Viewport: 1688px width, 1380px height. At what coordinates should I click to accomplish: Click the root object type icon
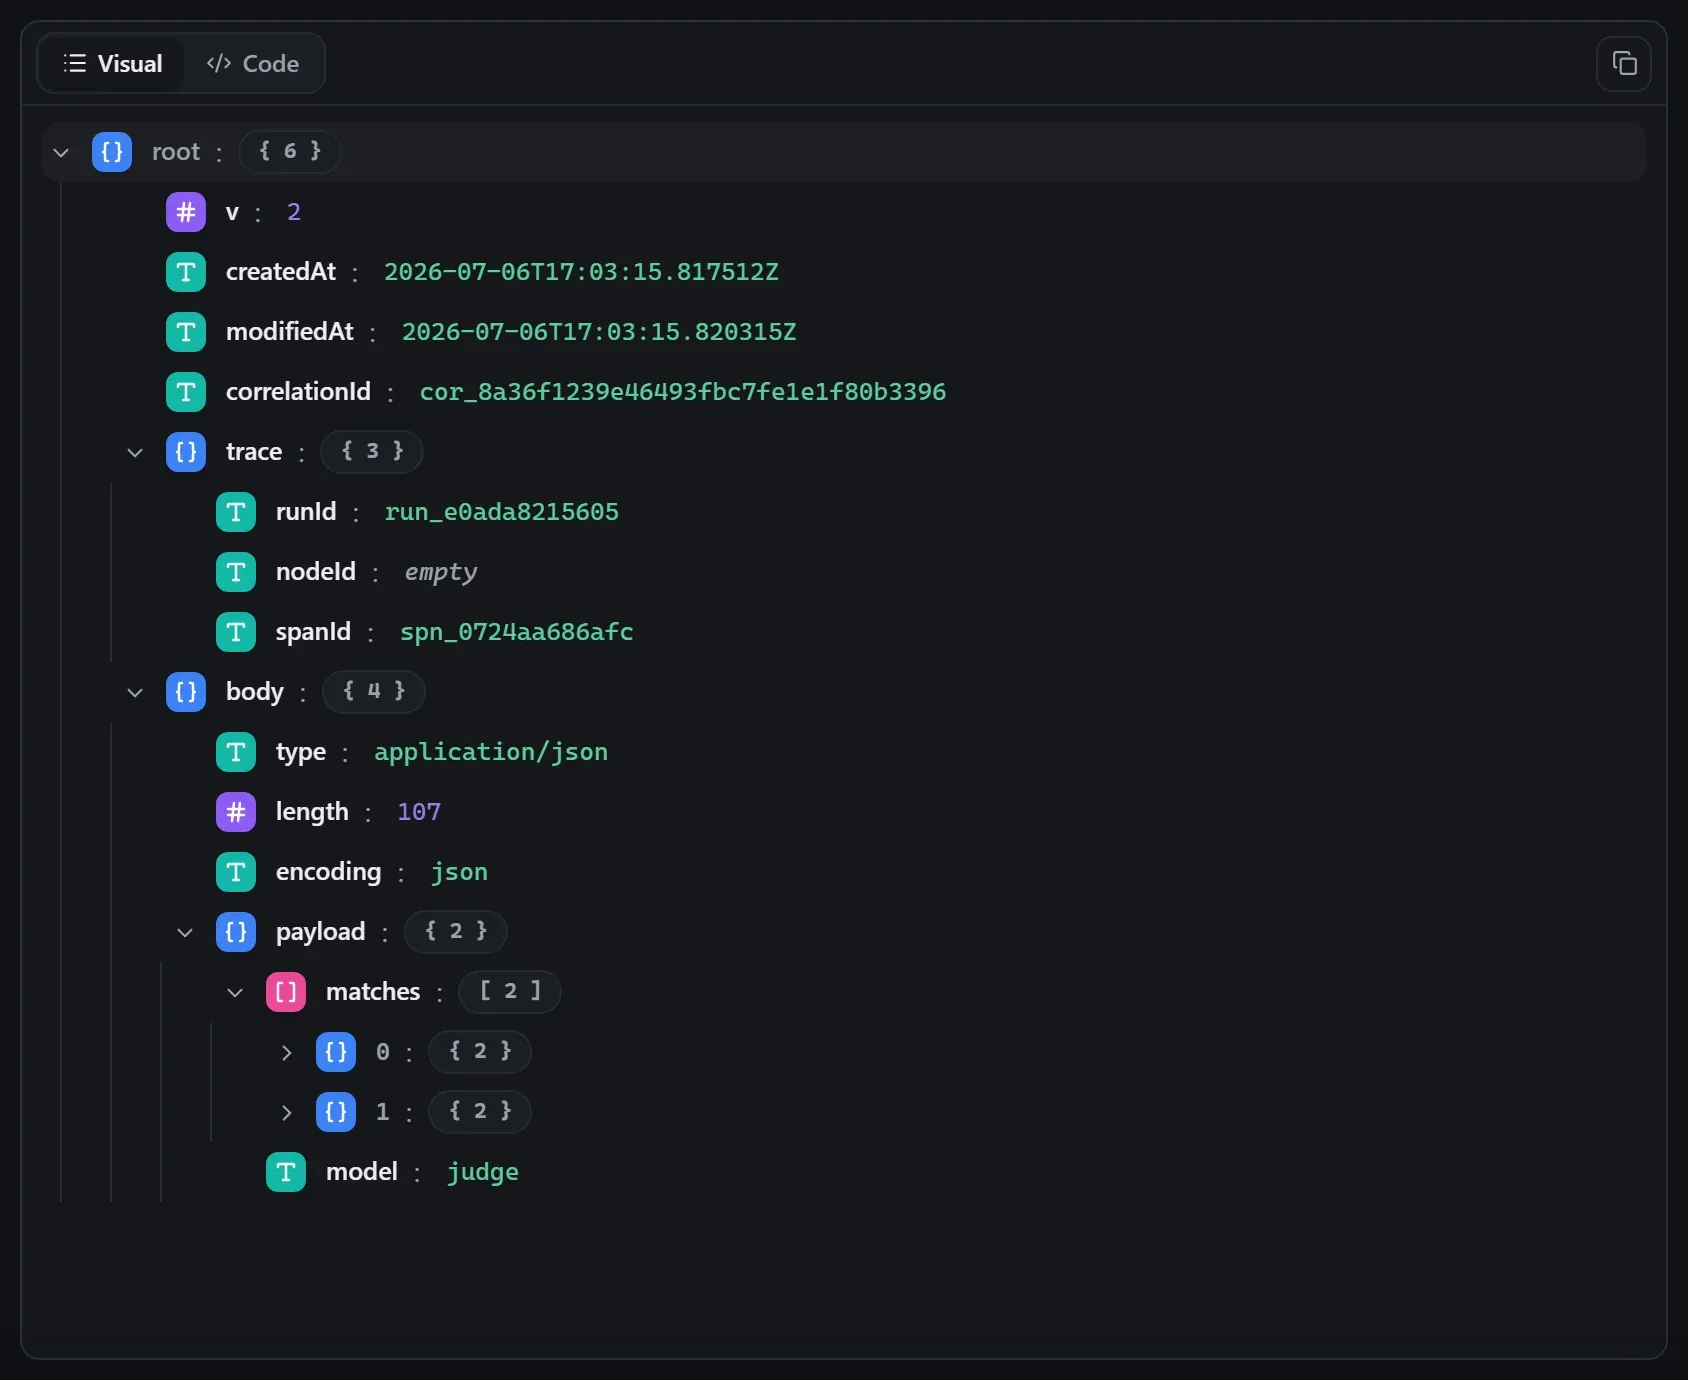(x=112, y=152)
